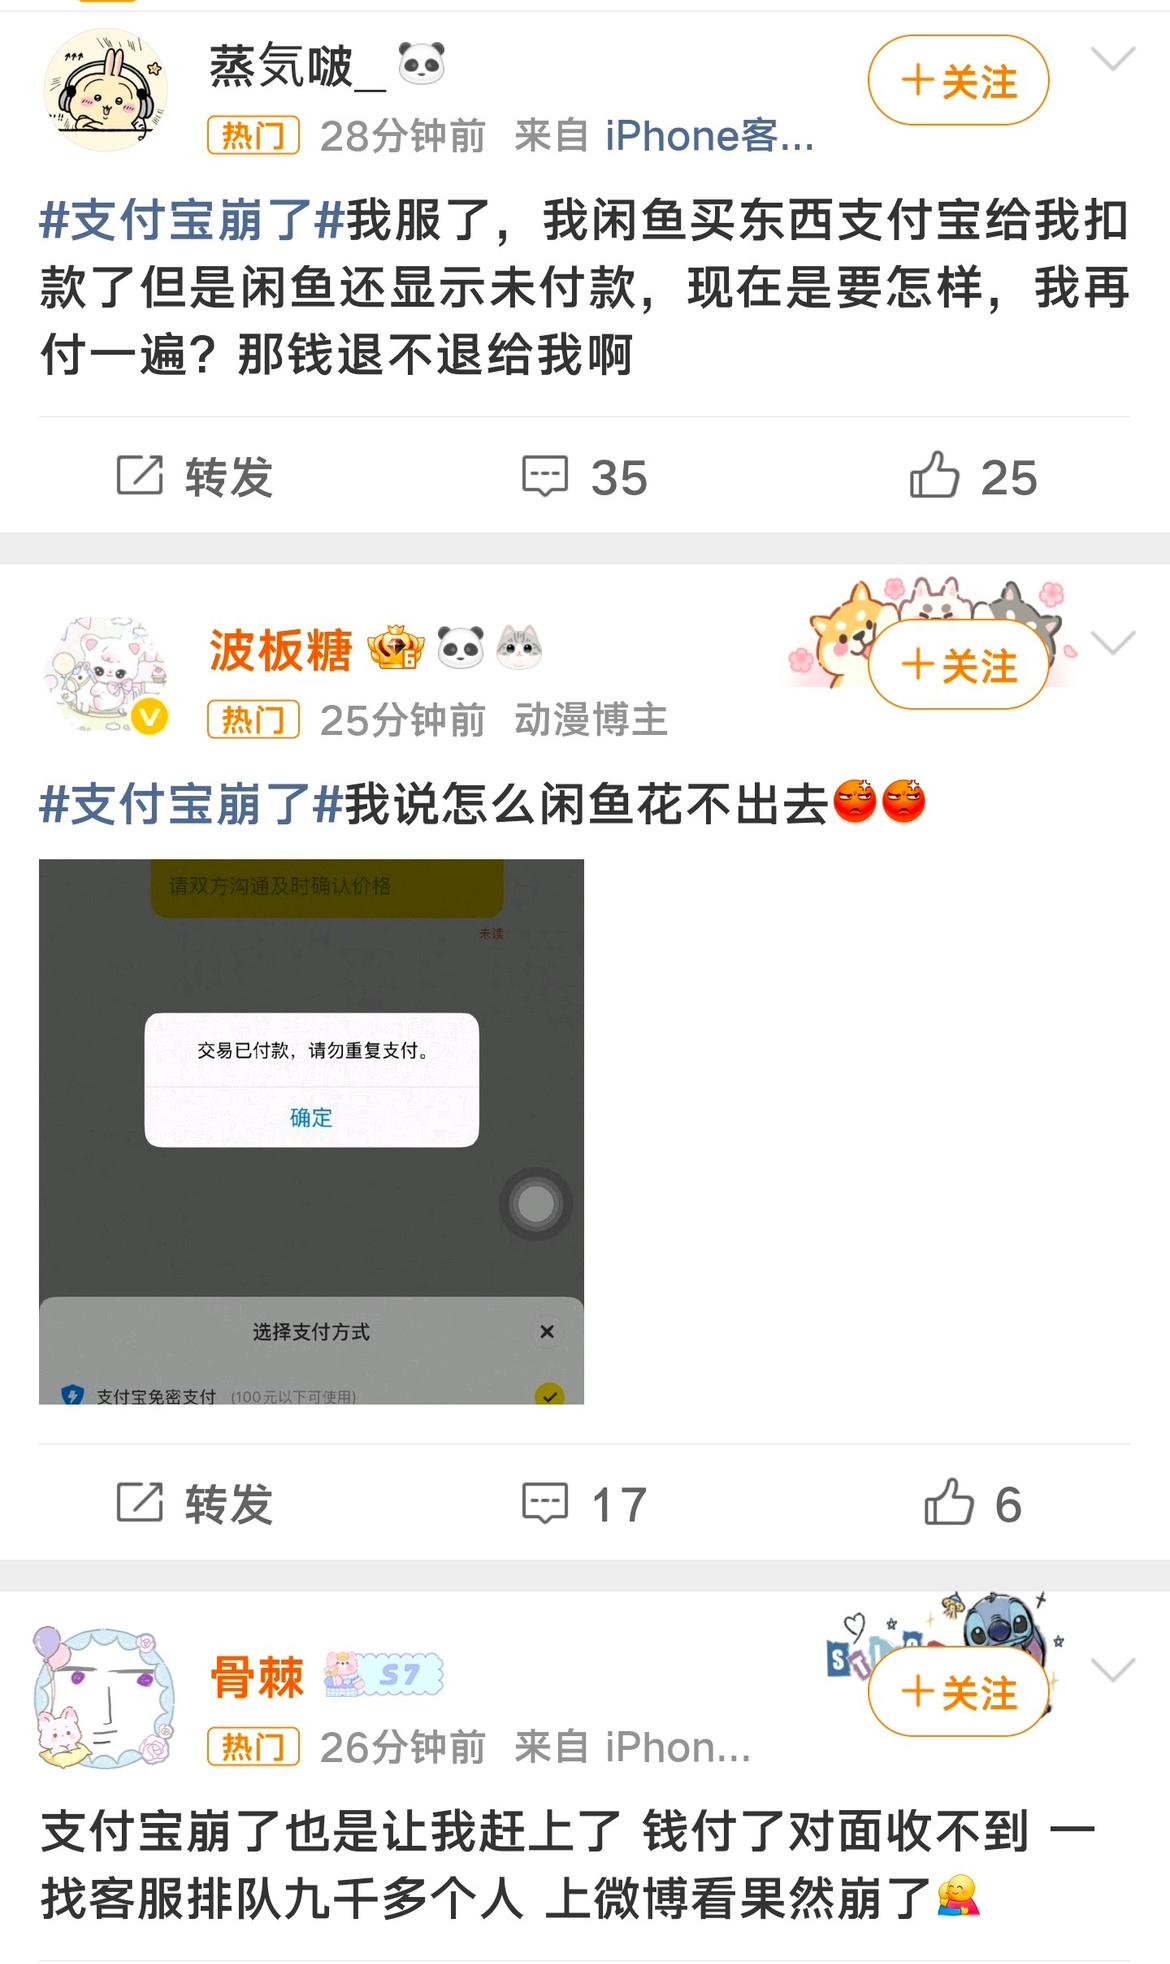Tap the repost icon on 波板糖 post
The height and width of the screenshot is (1964, 1170).
(x=140, y=1502)
